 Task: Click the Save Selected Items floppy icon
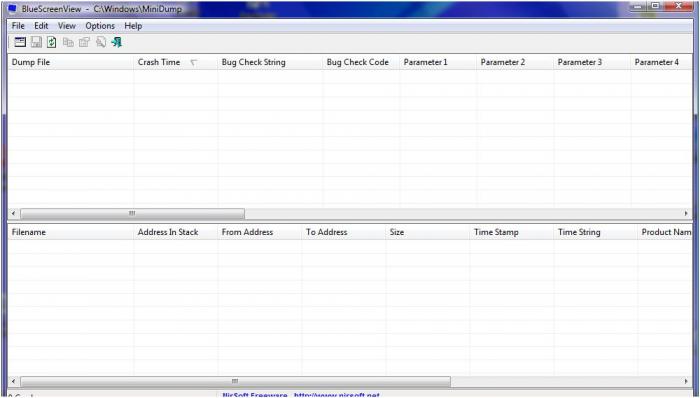coord(36,42)
